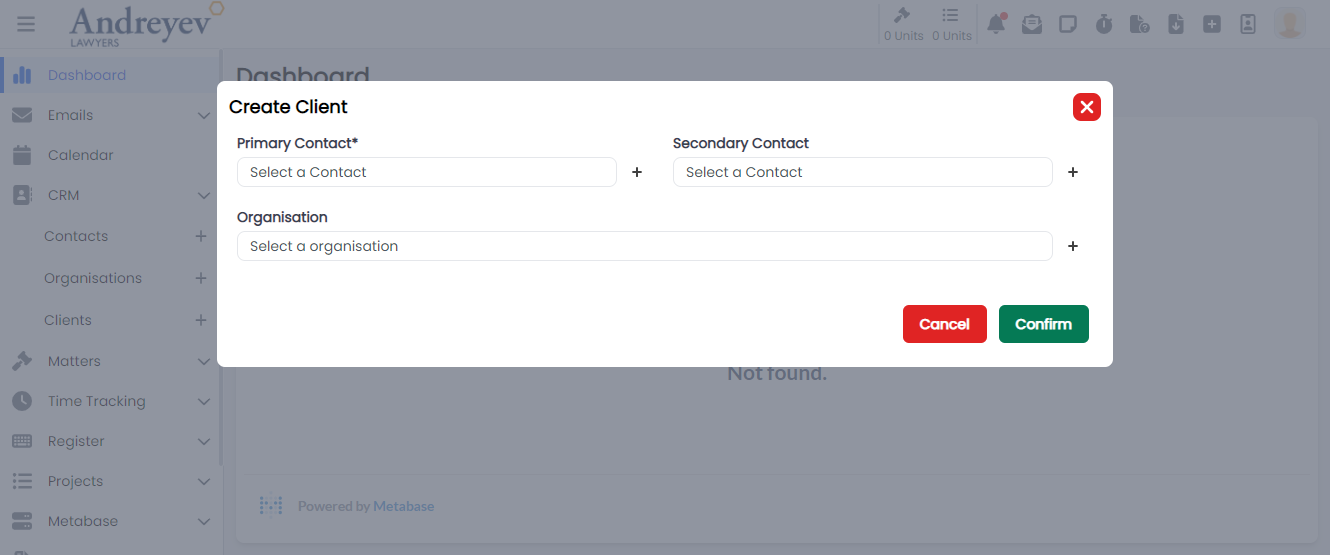This screenshot has width=1330, height=555.
Task: Close the Create Client dialog with the red X
Action: click(1087, 107)
